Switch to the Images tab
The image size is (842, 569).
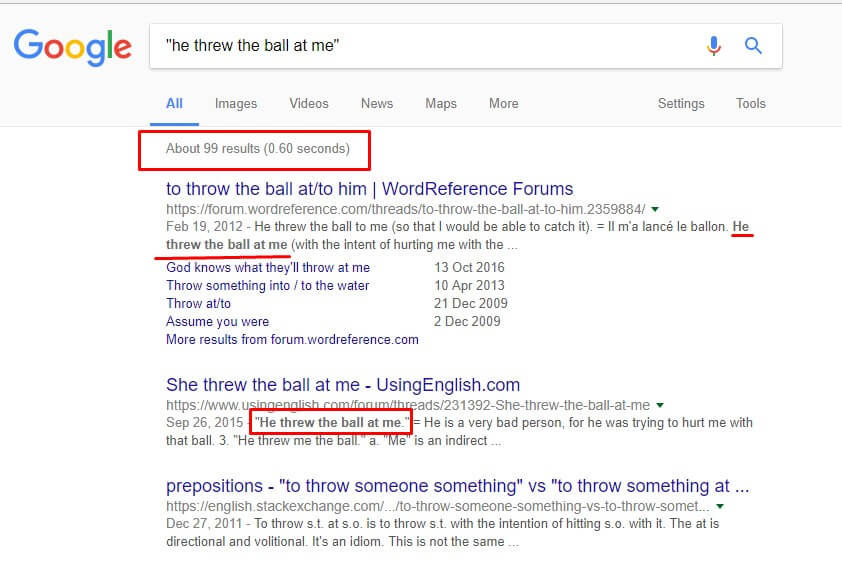tap(236, 104)
